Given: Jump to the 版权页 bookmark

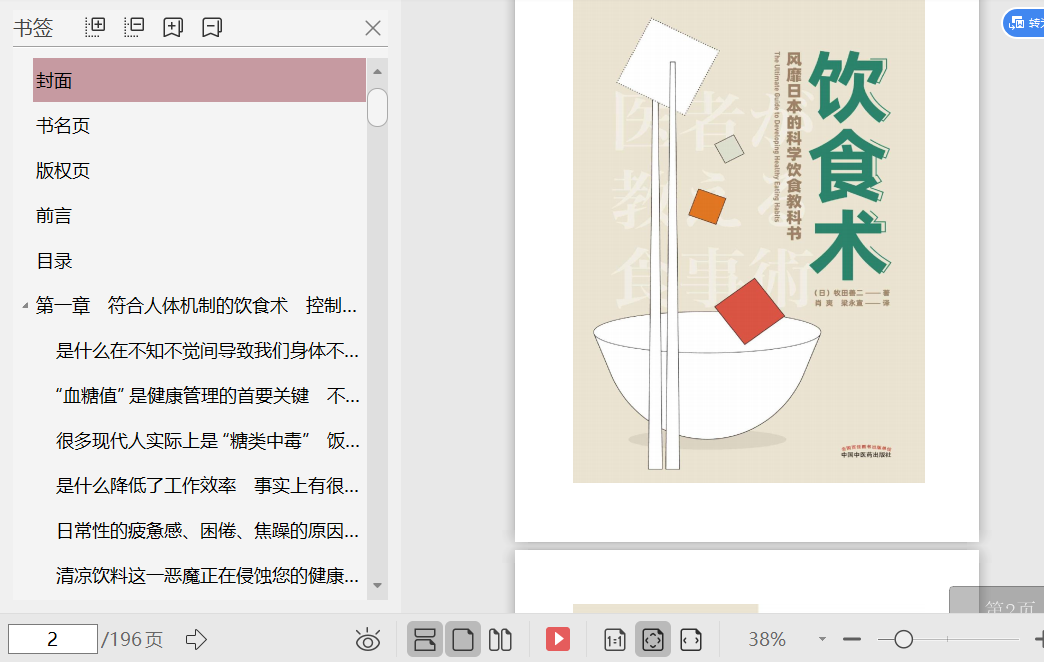Looking at the screenshot, I should [x=63, y=171].
